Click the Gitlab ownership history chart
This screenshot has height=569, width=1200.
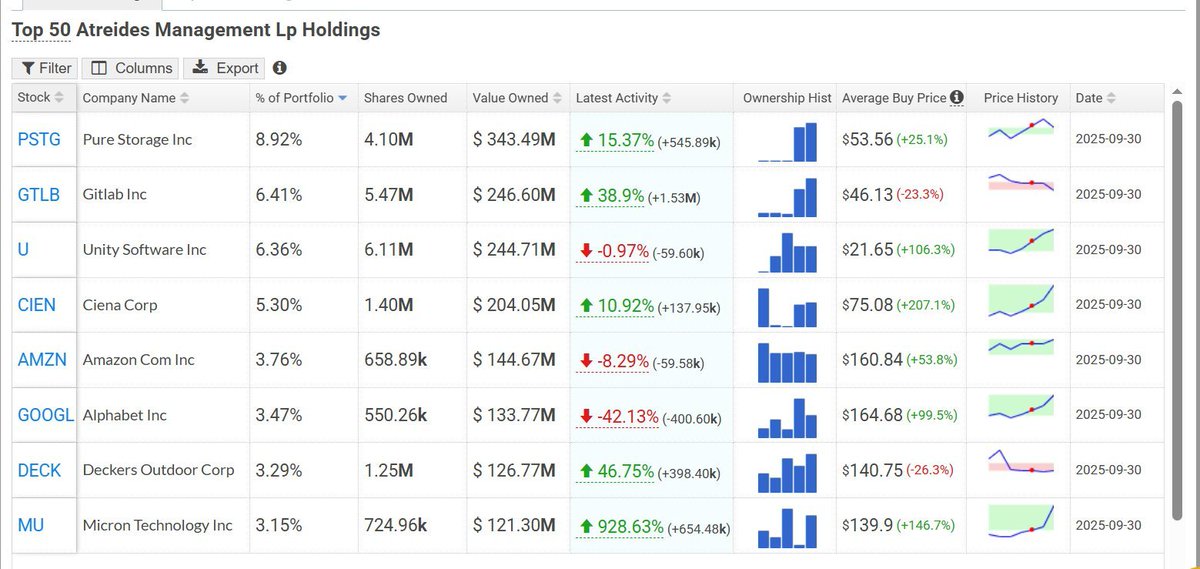pyautogui.click(x=787, y=197)
